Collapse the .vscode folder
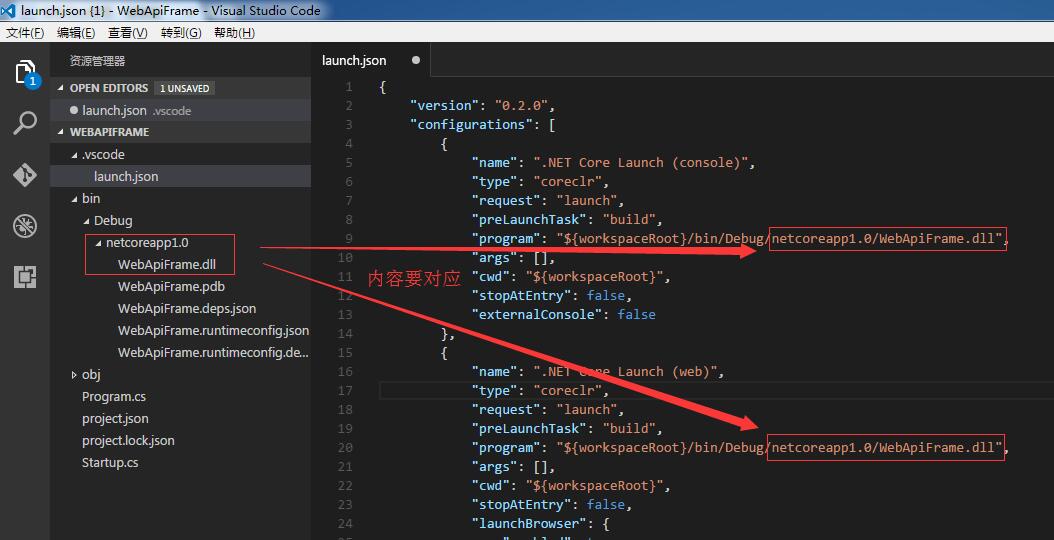Screen dimensions: 1054x540 (x=75, y=155)
